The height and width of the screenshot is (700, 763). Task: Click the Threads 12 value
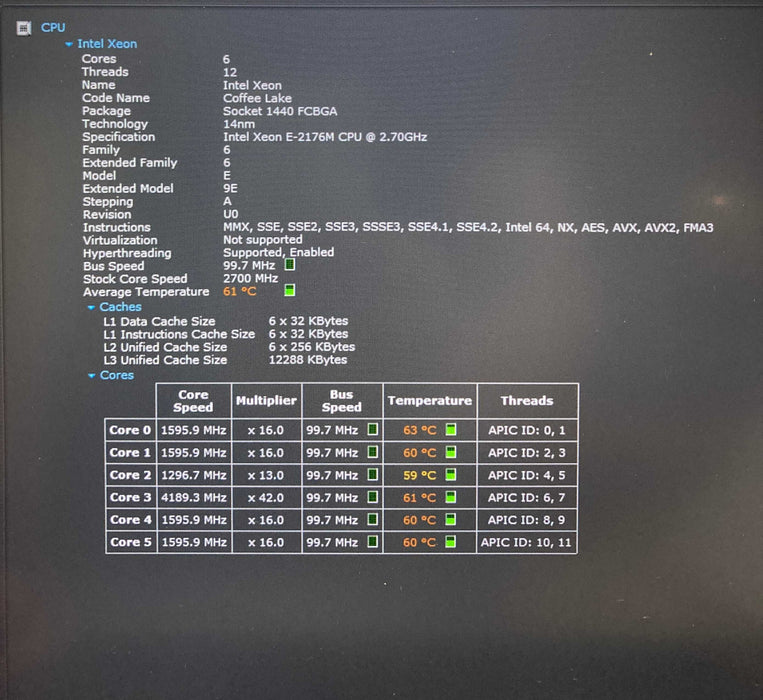click(x=230, y=72)
